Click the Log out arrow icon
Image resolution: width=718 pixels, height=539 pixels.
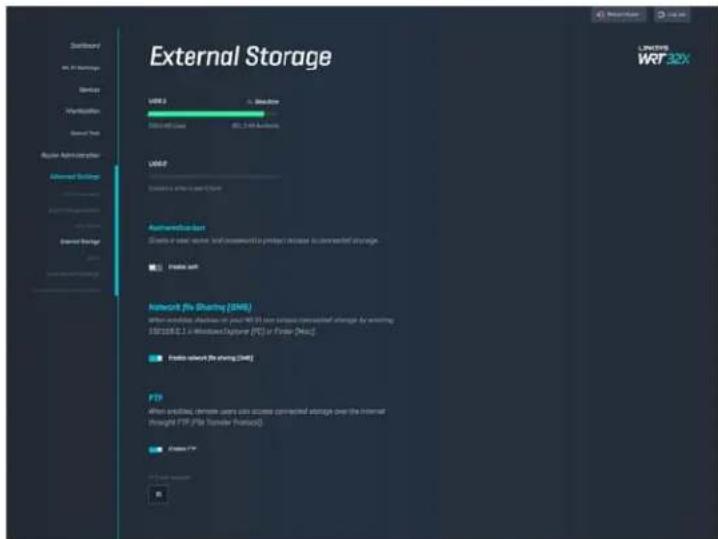pos(661,15)
